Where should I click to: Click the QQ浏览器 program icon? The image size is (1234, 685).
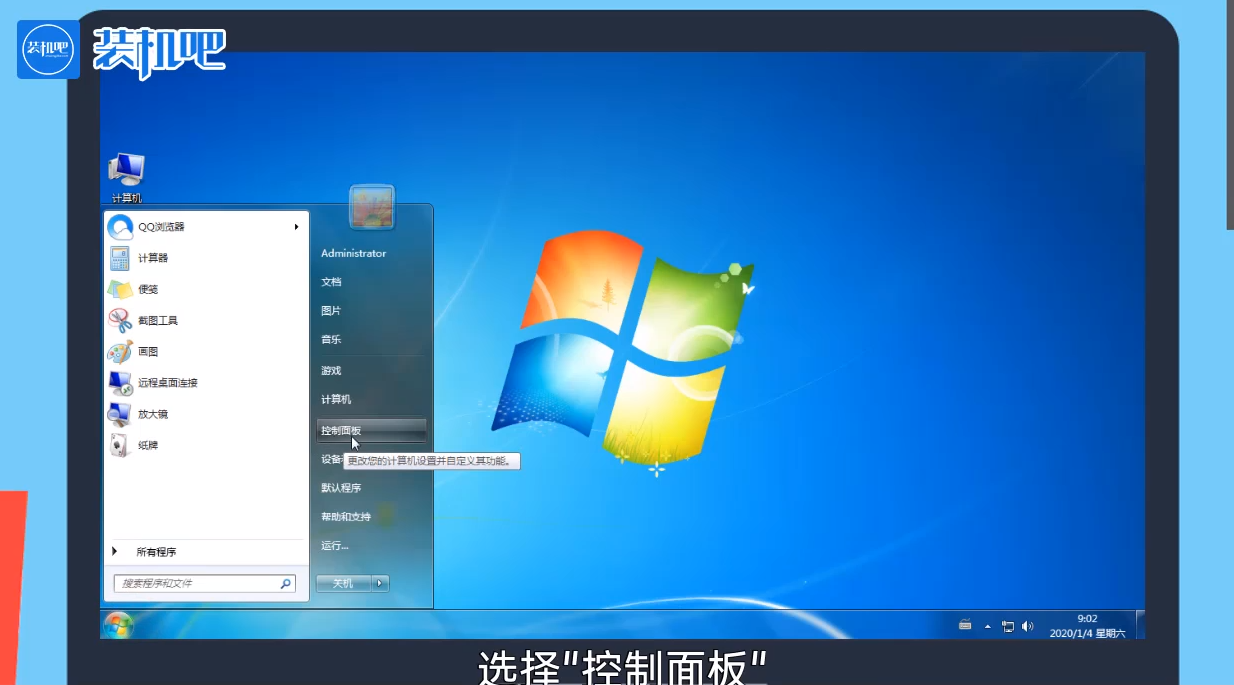120,227
